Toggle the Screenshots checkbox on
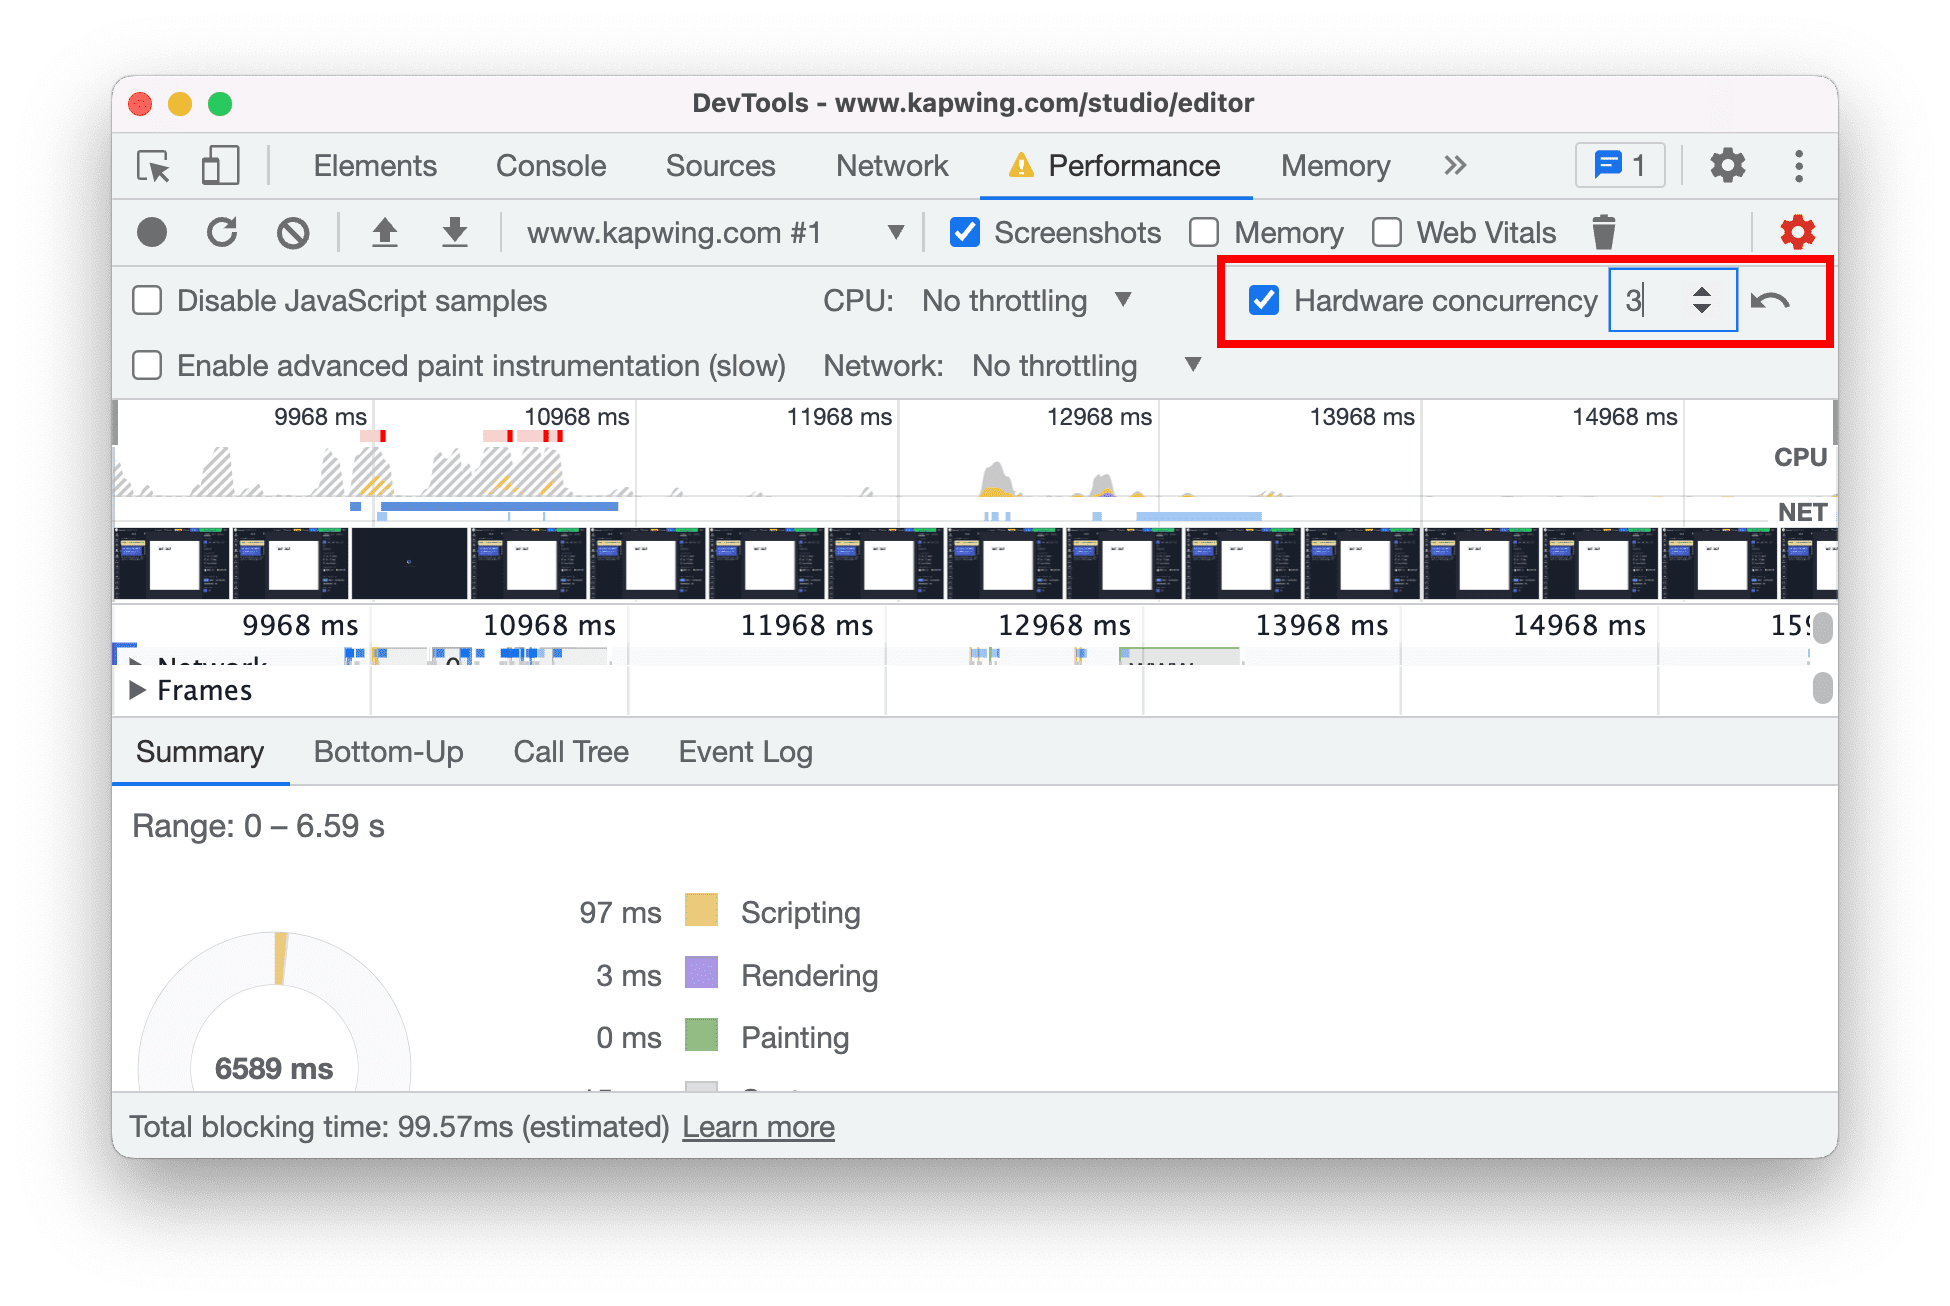 tap(960, 230)
